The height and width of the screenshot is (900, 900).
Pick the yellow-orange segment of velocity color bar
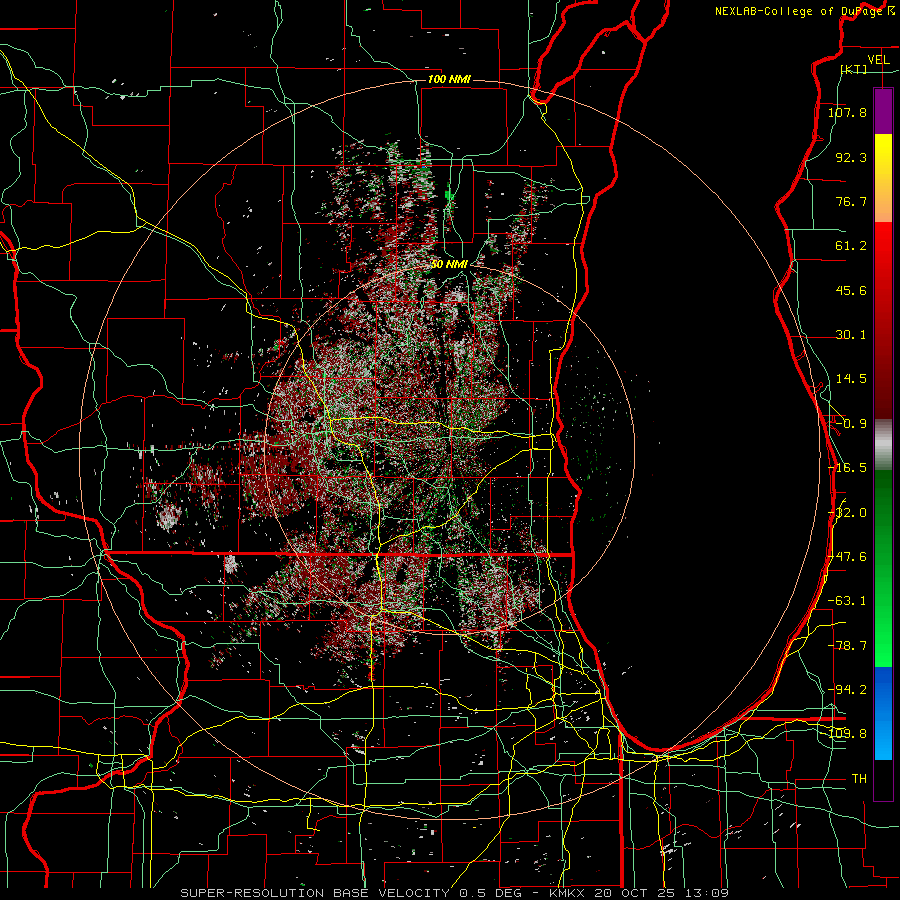tap(883, 178)
